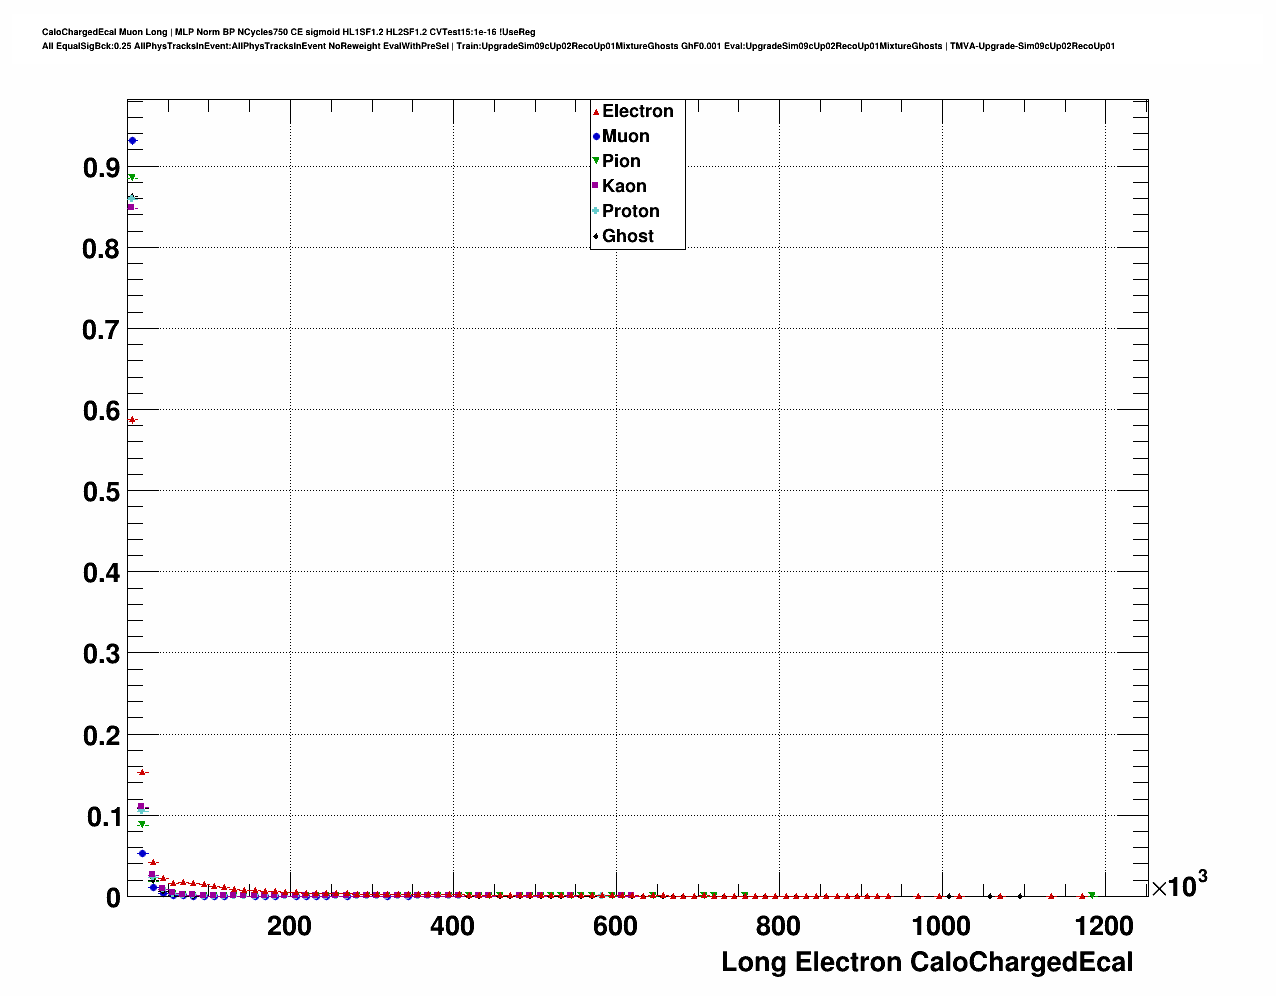
Task: Click the 600 x-axis tick label
Action: 615,926
